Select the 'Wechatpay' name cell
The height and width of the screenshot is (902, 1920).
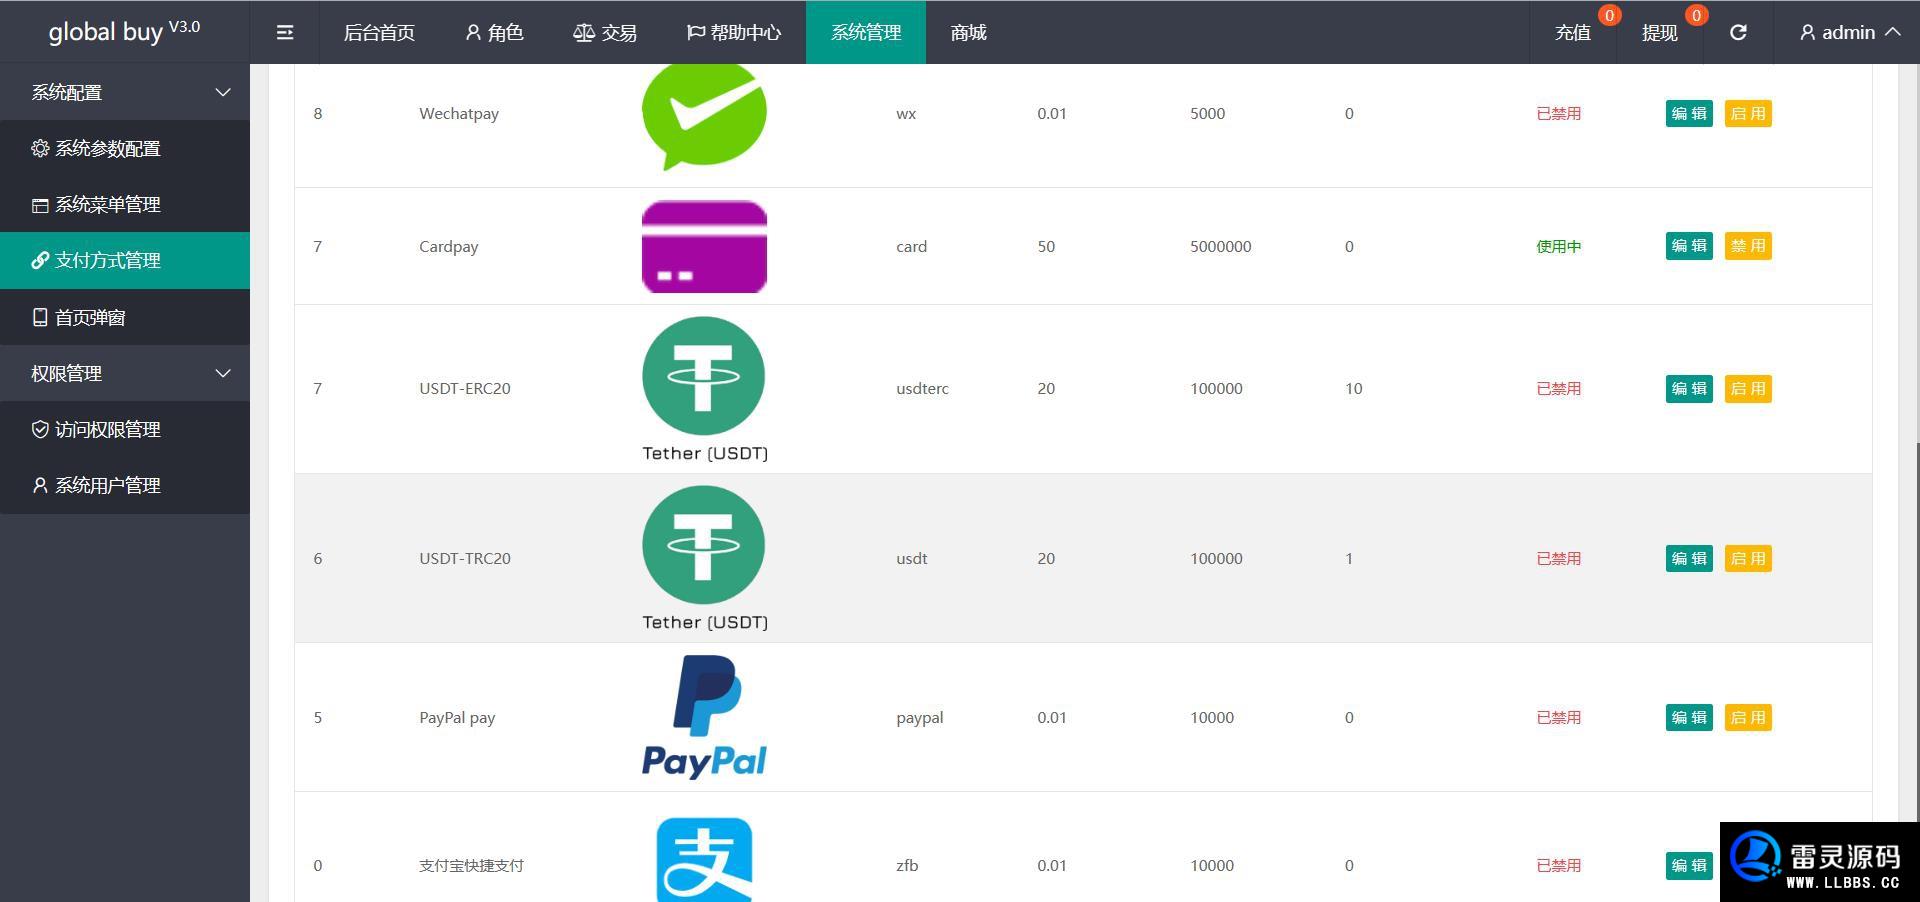pyautogui.click(x=459, y=113)
